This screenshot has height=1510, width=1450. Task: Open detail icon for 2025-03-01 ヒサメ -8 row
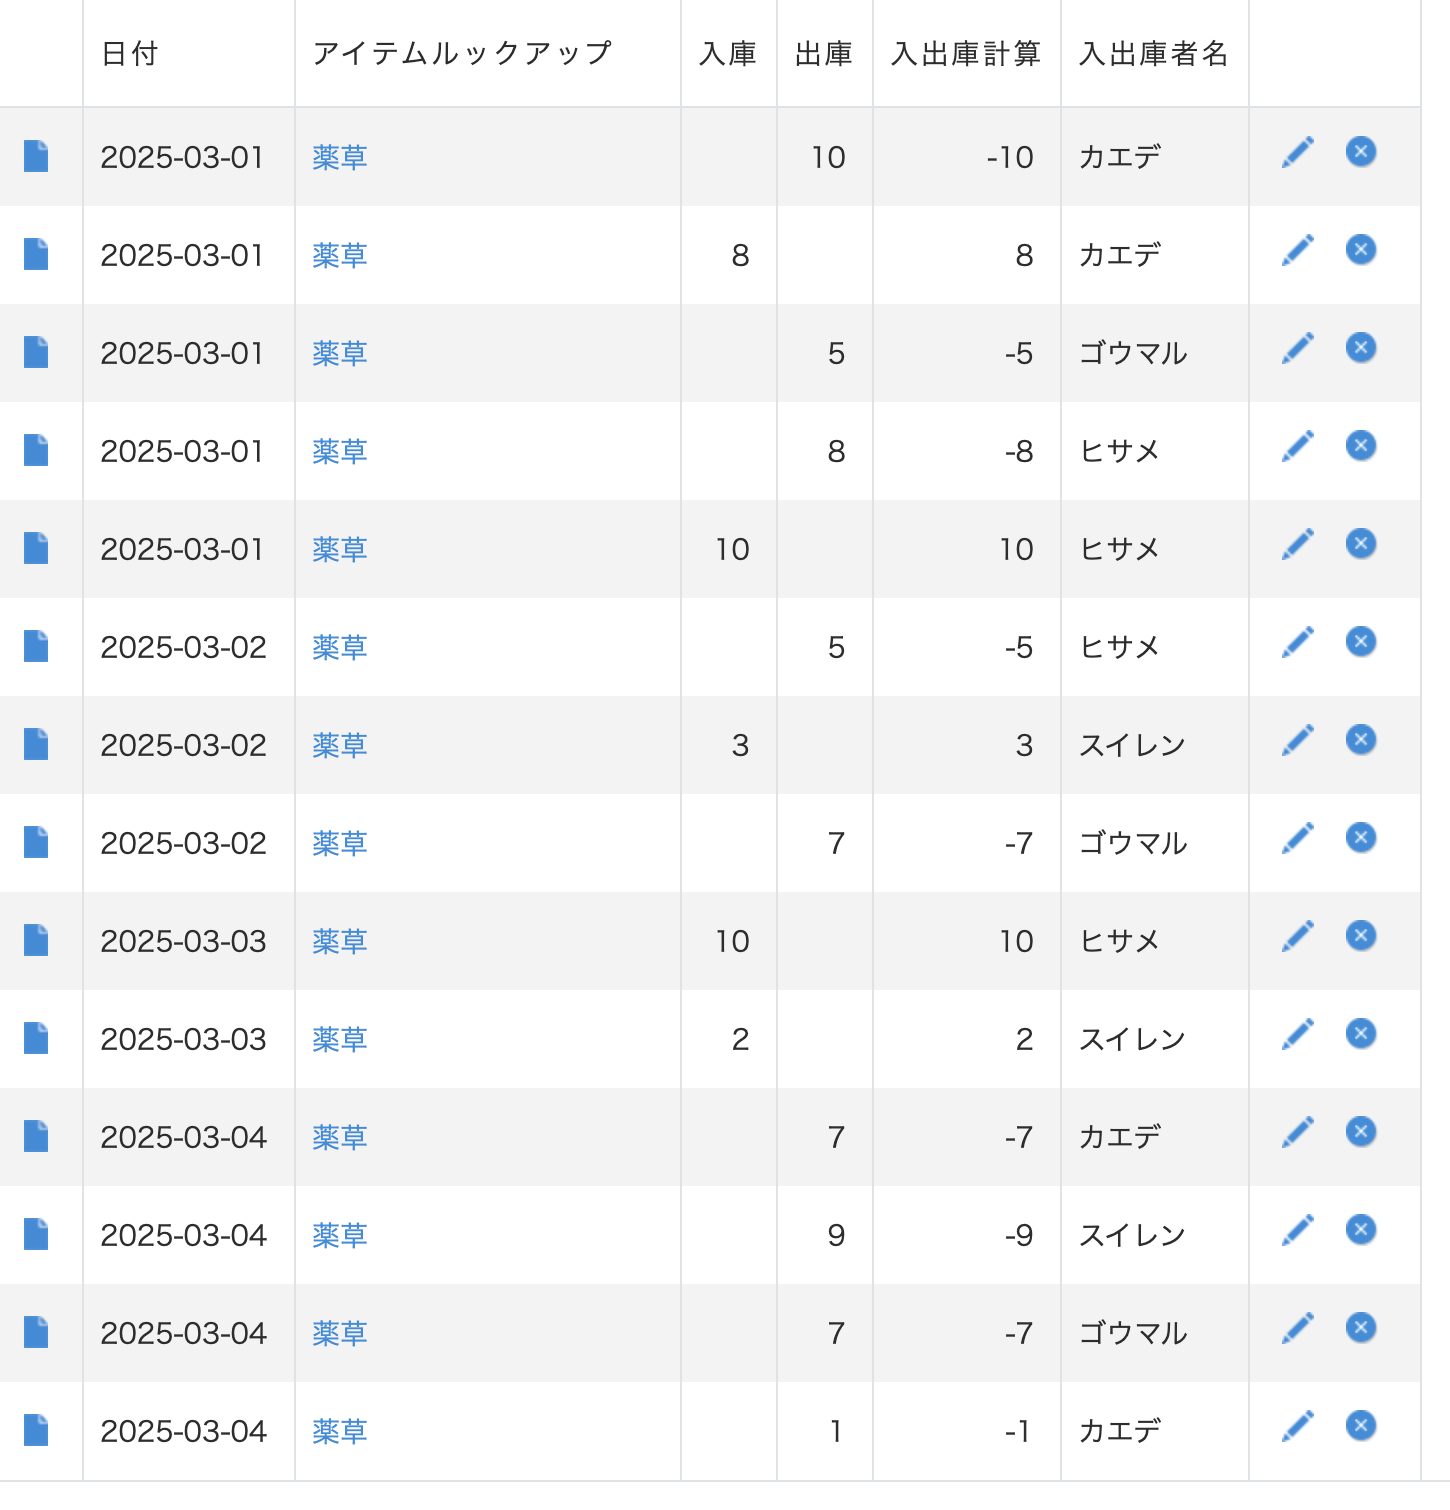pos(36,450)
